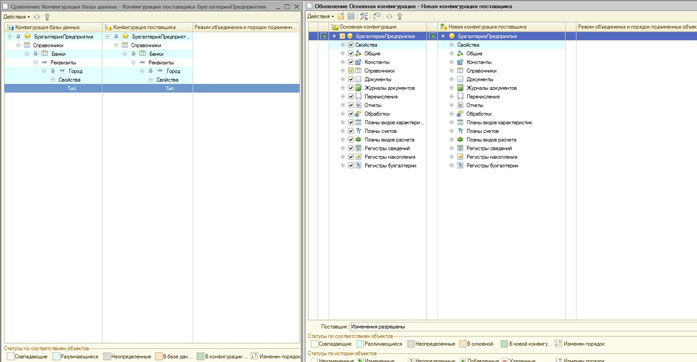Click the Регистры накопления icon in Основная конфигурация
Screen dimensions: 697x362
pos(358,157)
